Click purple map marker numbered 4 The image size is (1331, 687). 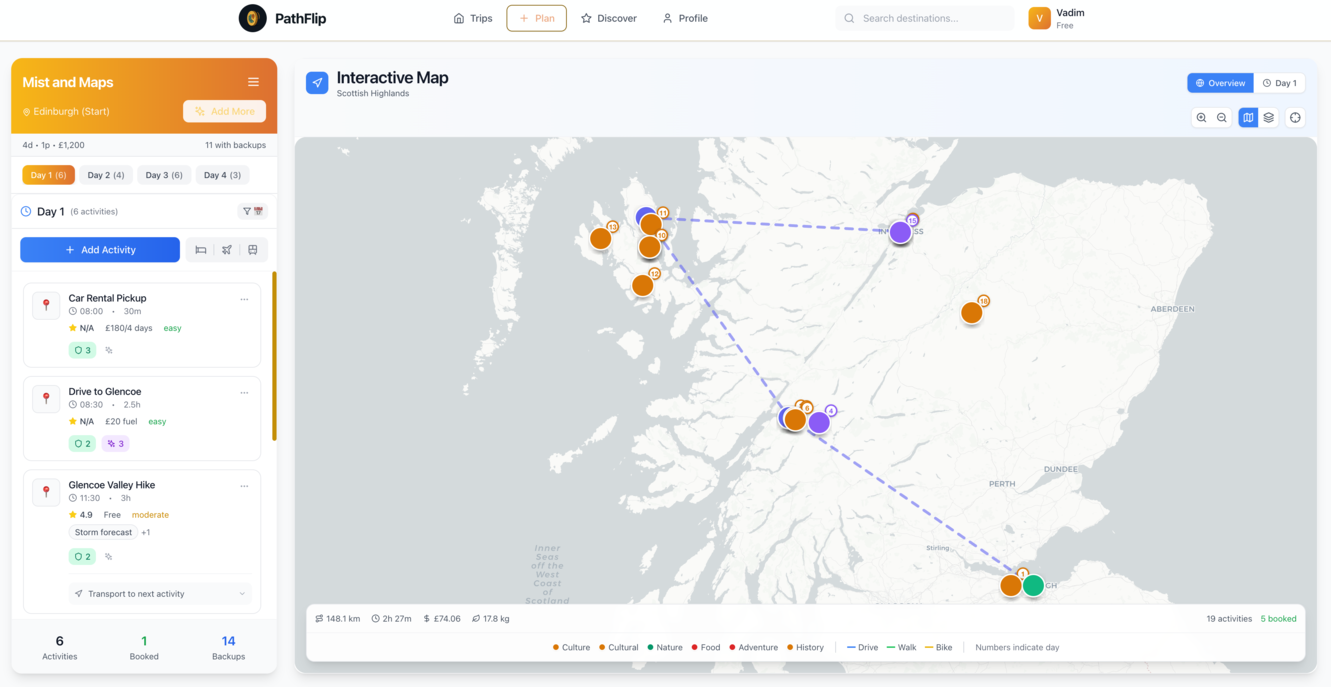[x=819, y=422]
